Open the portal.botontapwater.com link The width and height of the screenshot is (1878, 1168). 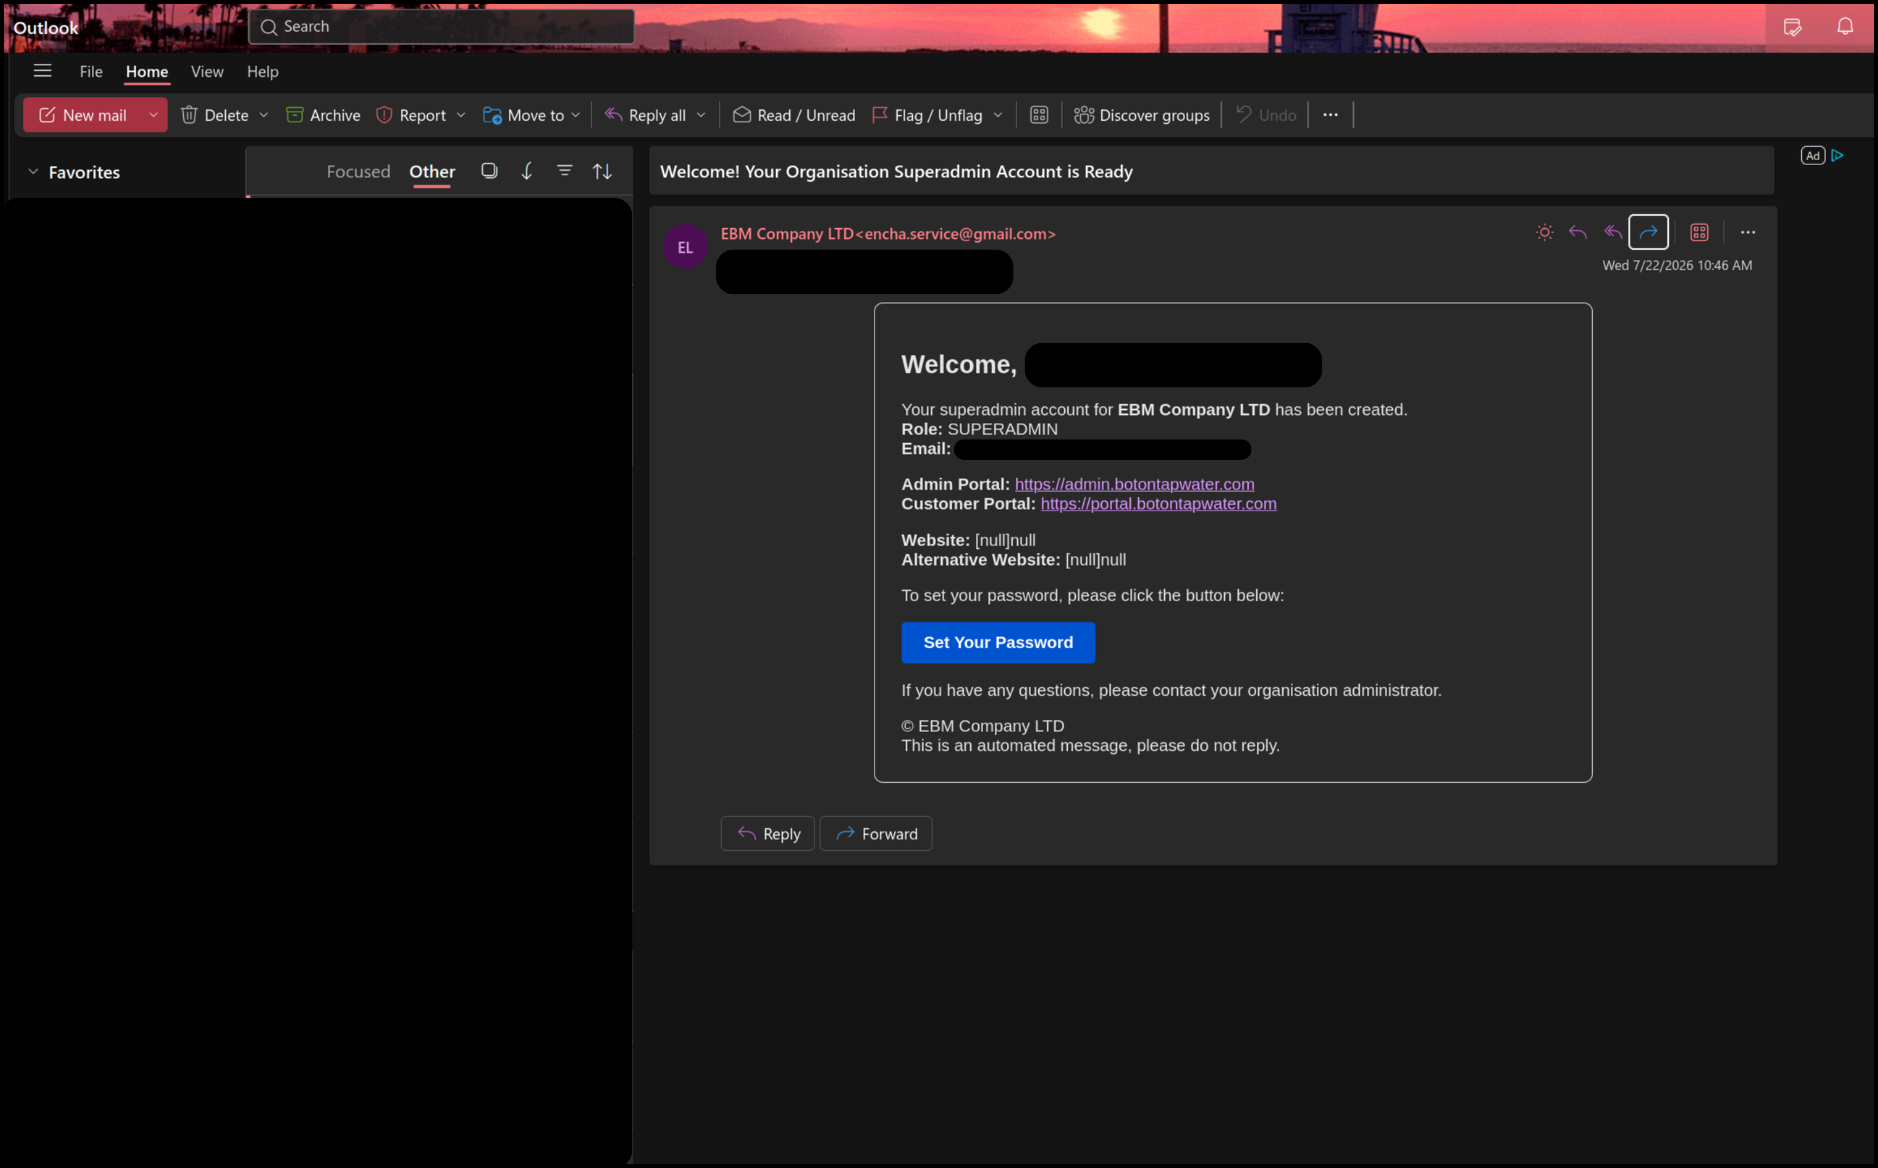click(1158, 504)
